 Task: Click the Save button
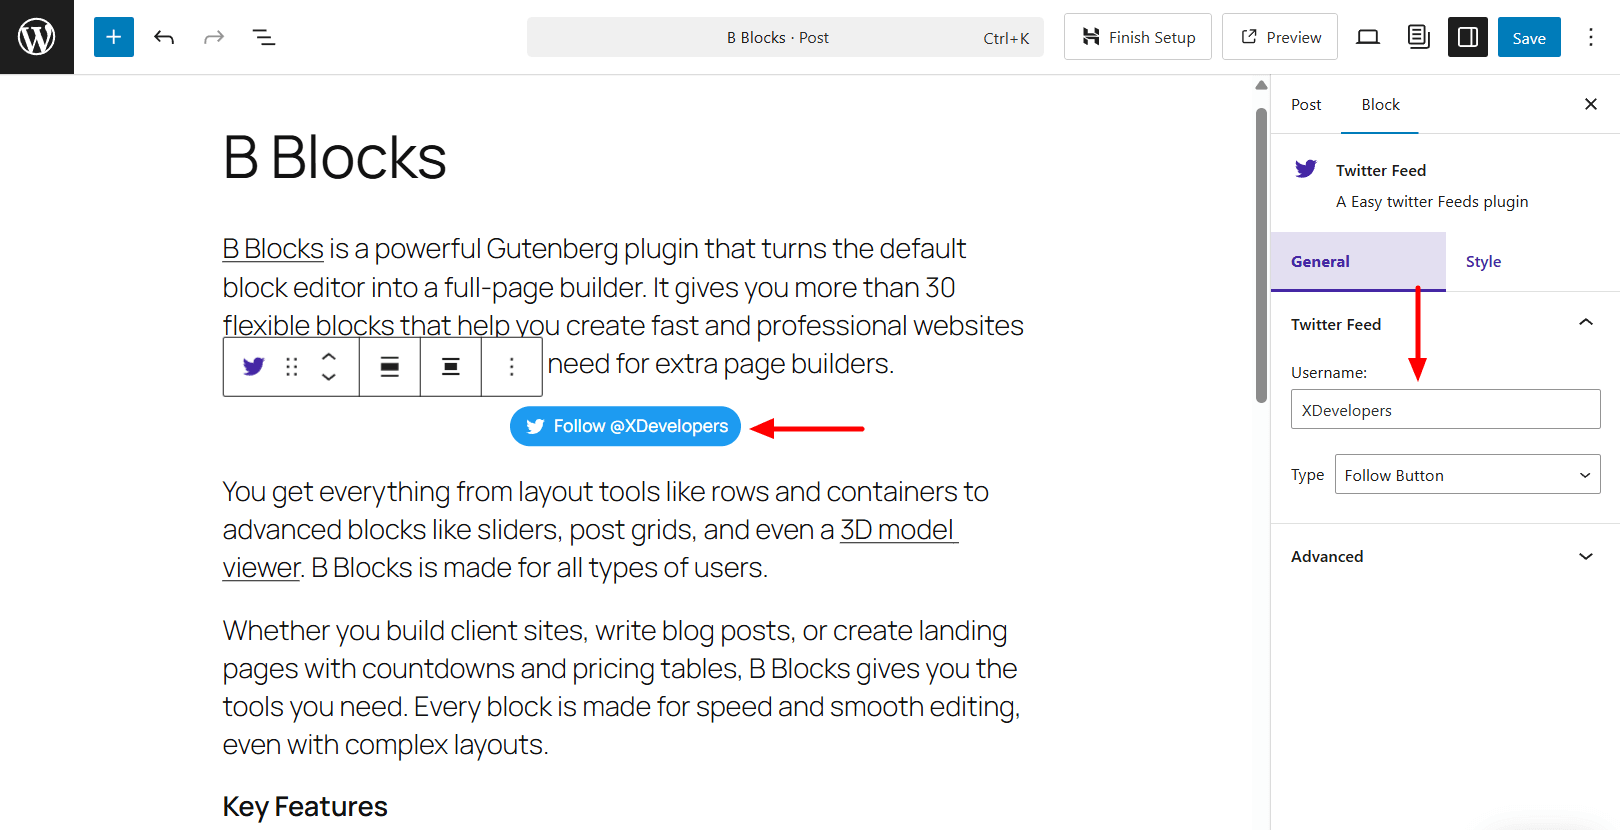point(1529,36)
